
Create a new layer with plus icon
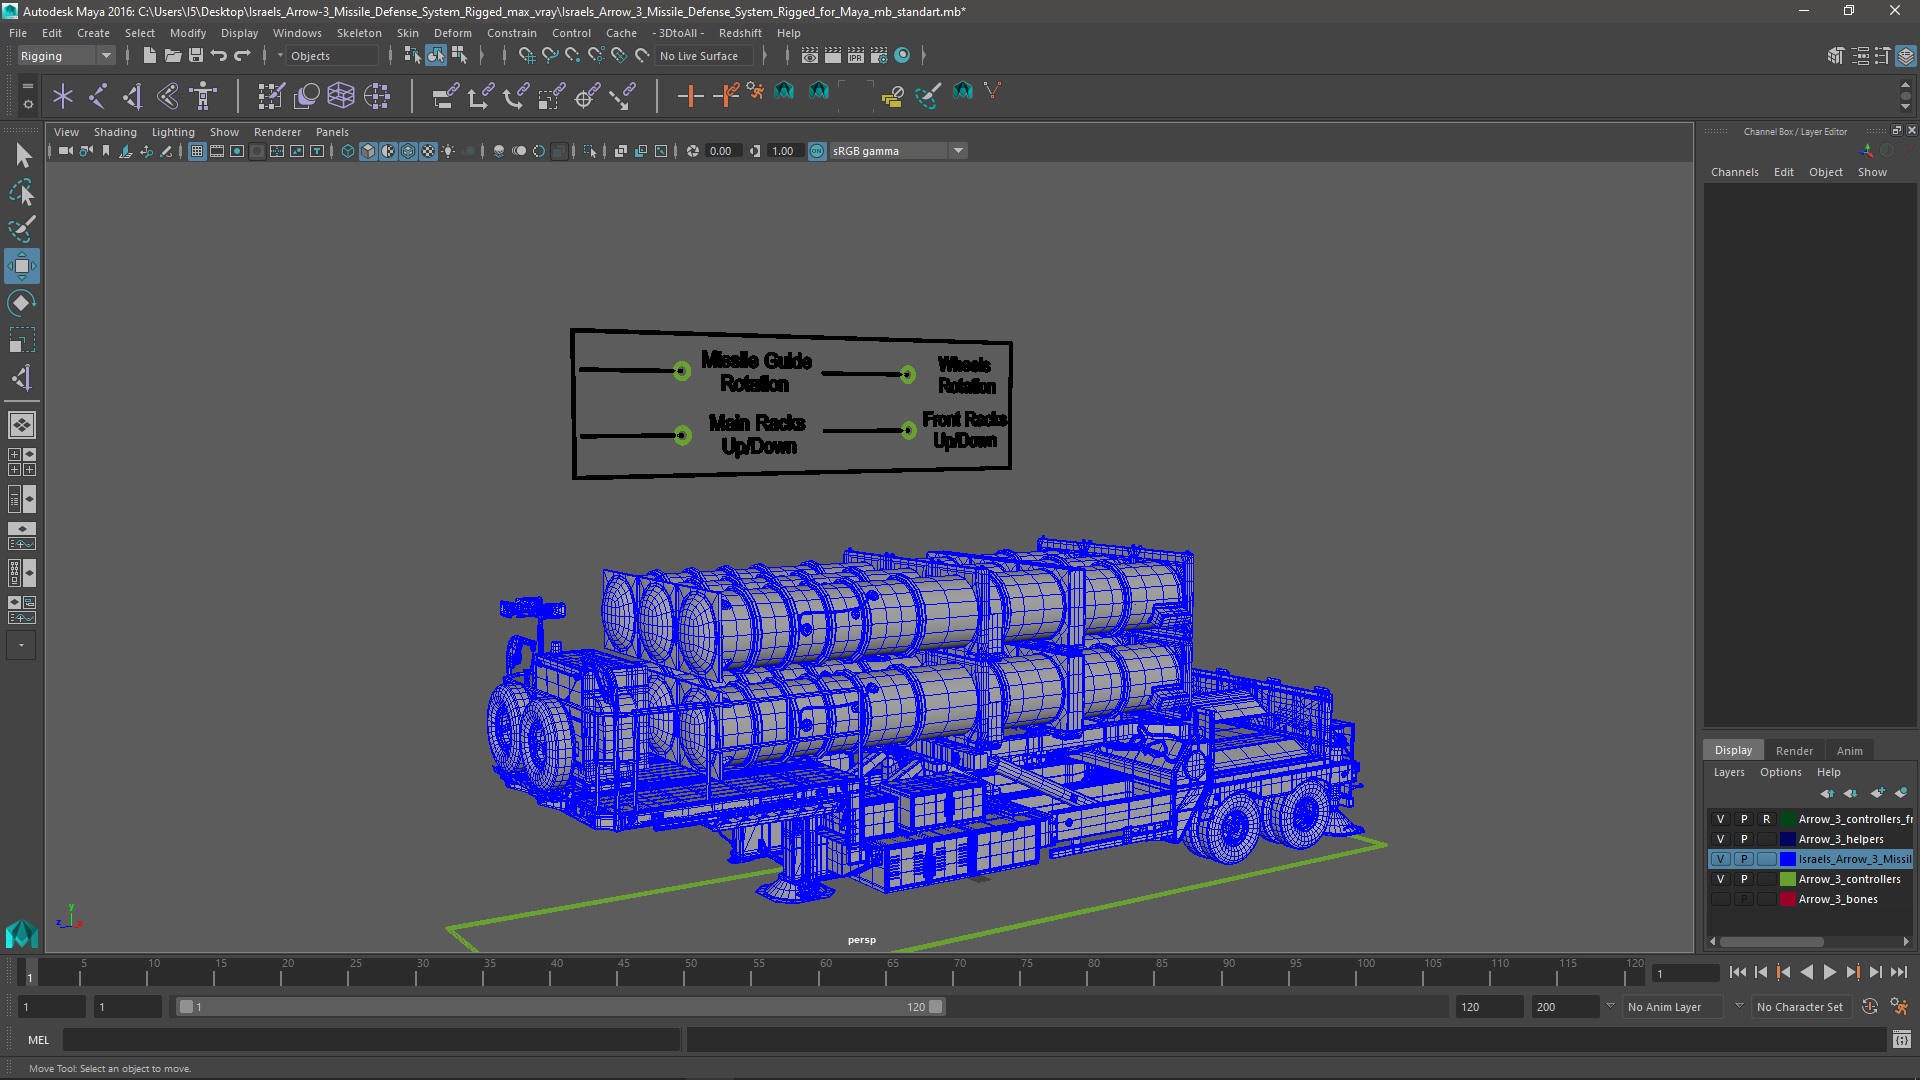click(1876, 793)
